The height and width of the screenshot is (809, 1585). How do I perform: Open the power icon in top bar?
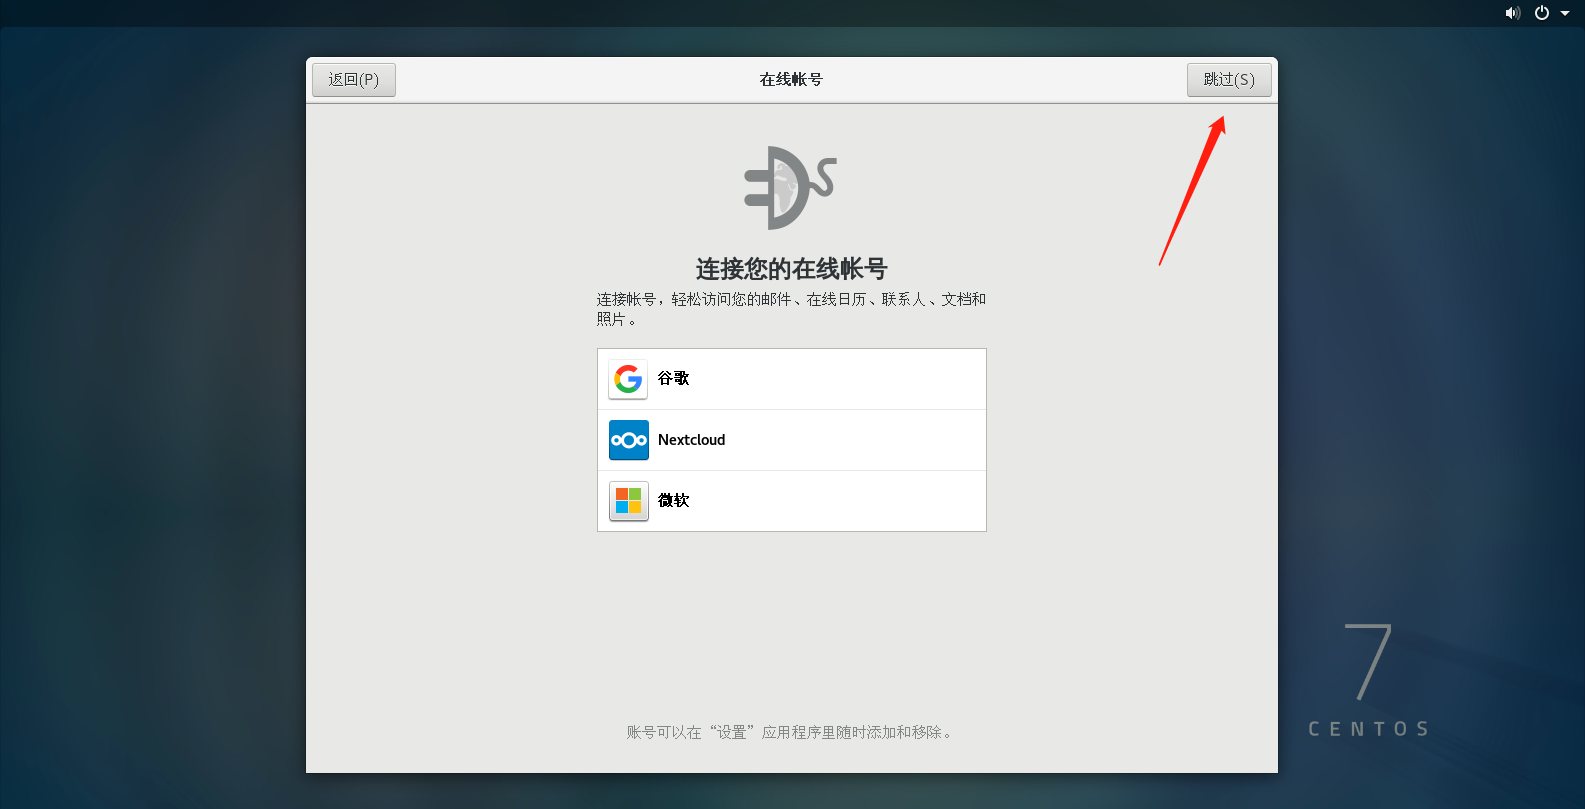(1542, 13)
